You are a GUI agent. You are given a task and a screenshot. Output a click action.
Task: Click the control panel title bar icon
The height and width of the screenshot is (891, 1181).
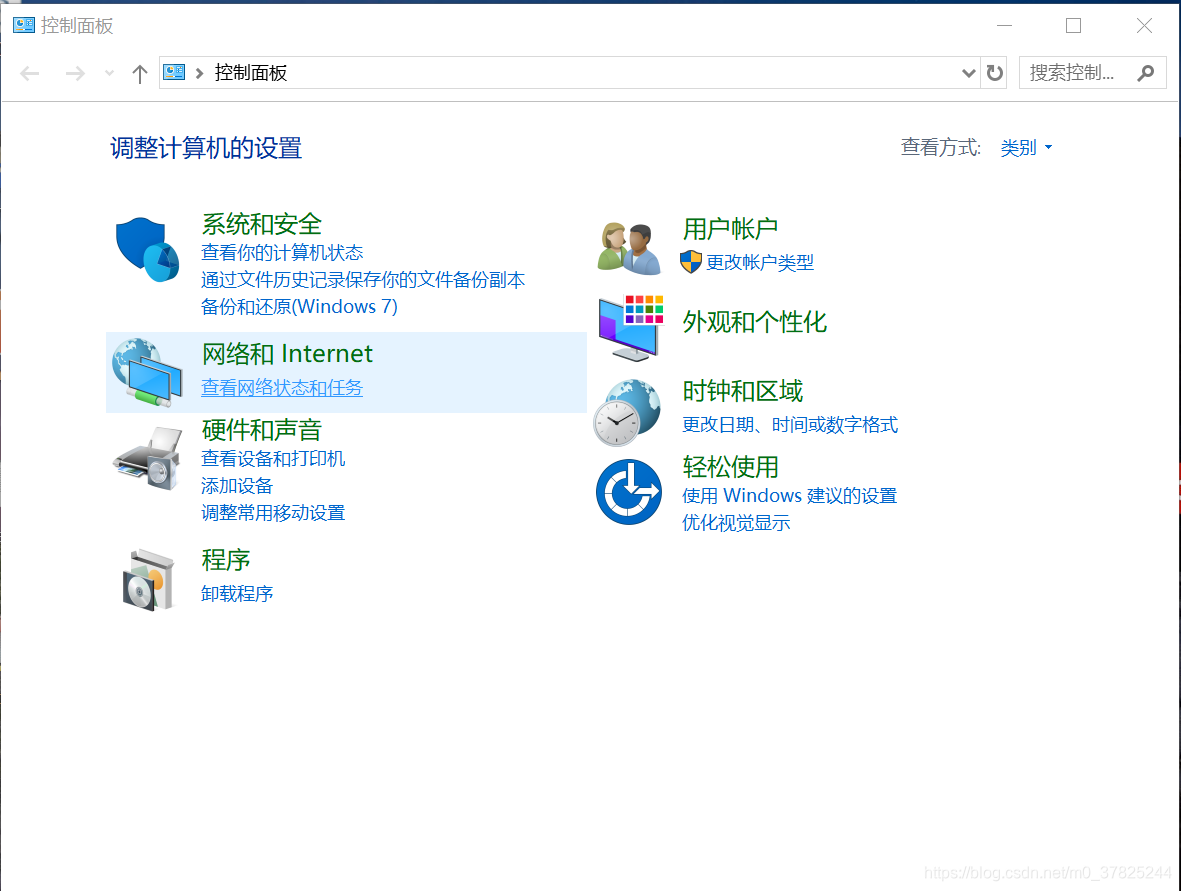24,26
